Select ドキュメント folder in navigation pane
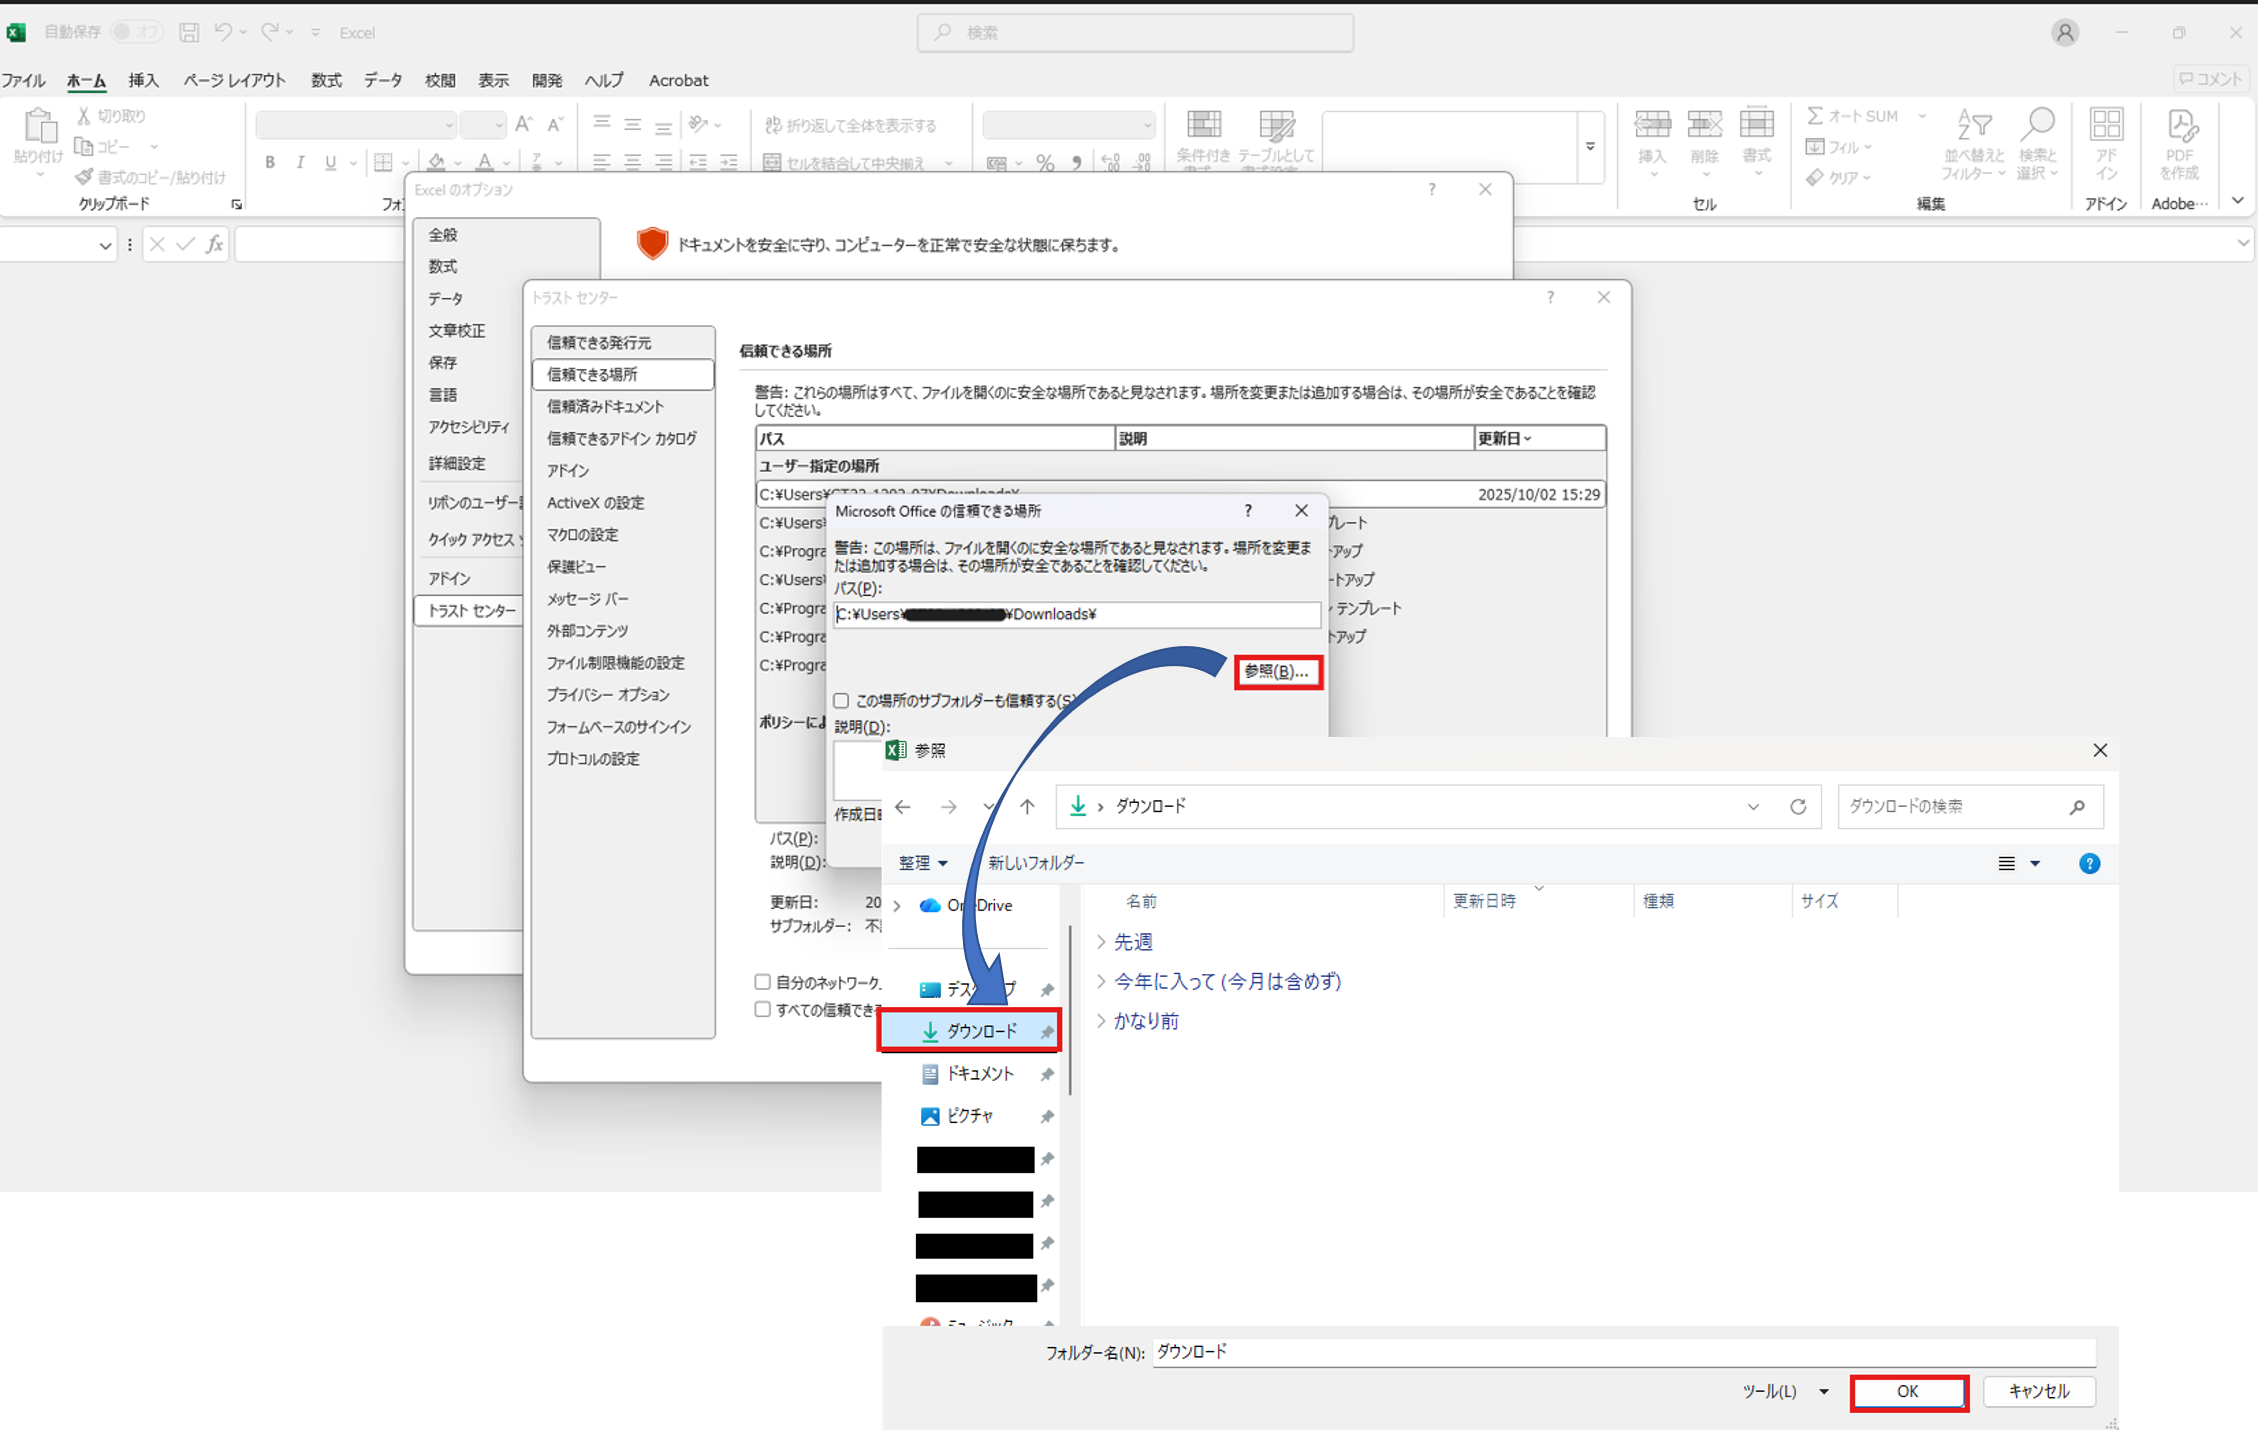The width and height of the screenshot is (2258, 1430). [x=979, y=1074]
